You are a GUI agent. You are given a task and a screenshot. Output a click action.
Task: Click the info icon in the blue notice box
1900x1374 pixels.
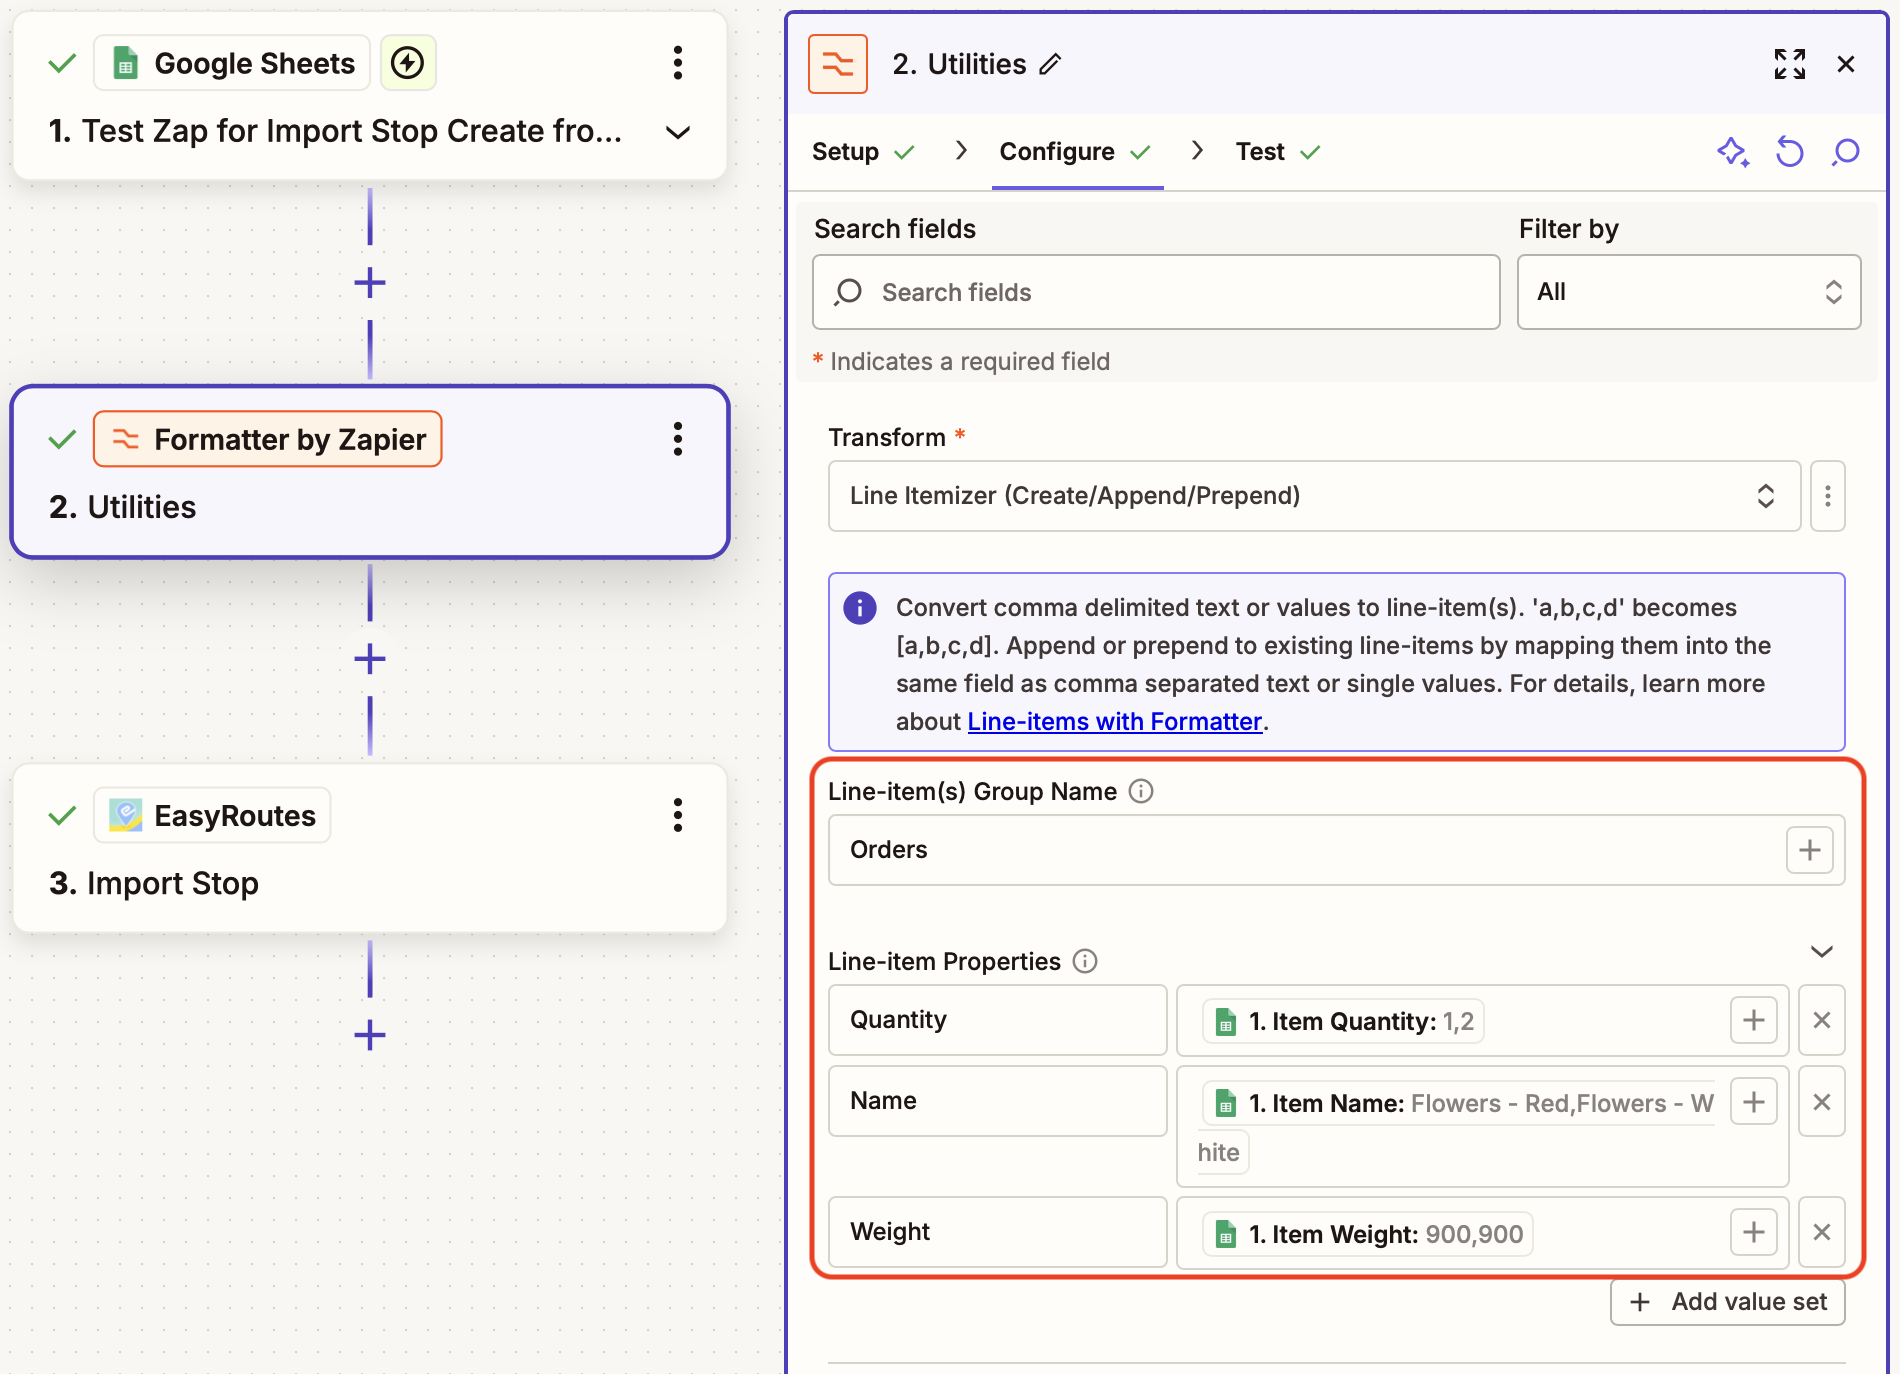860,607
